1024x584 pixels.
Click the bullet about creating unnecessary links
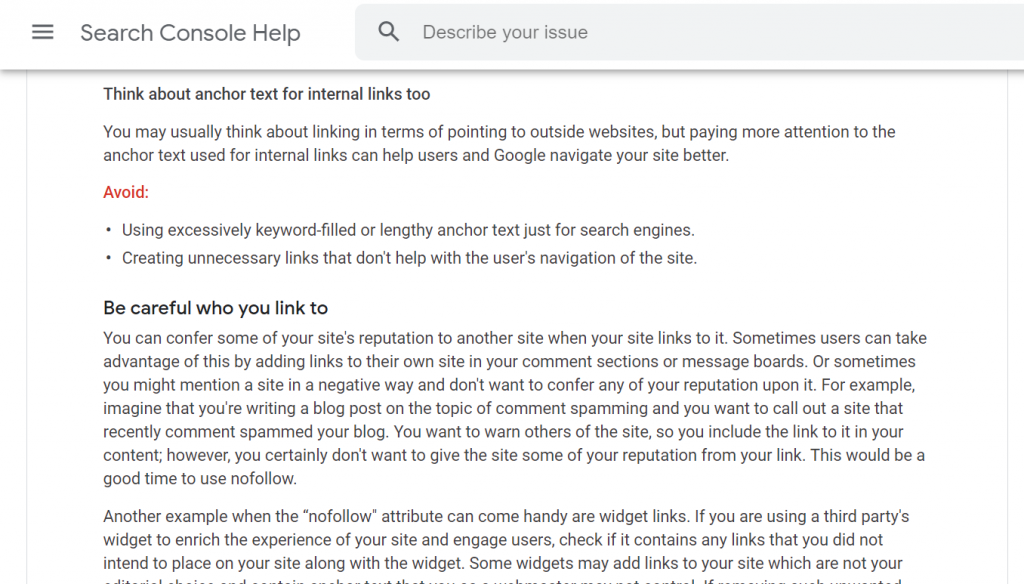pos(409,258)
